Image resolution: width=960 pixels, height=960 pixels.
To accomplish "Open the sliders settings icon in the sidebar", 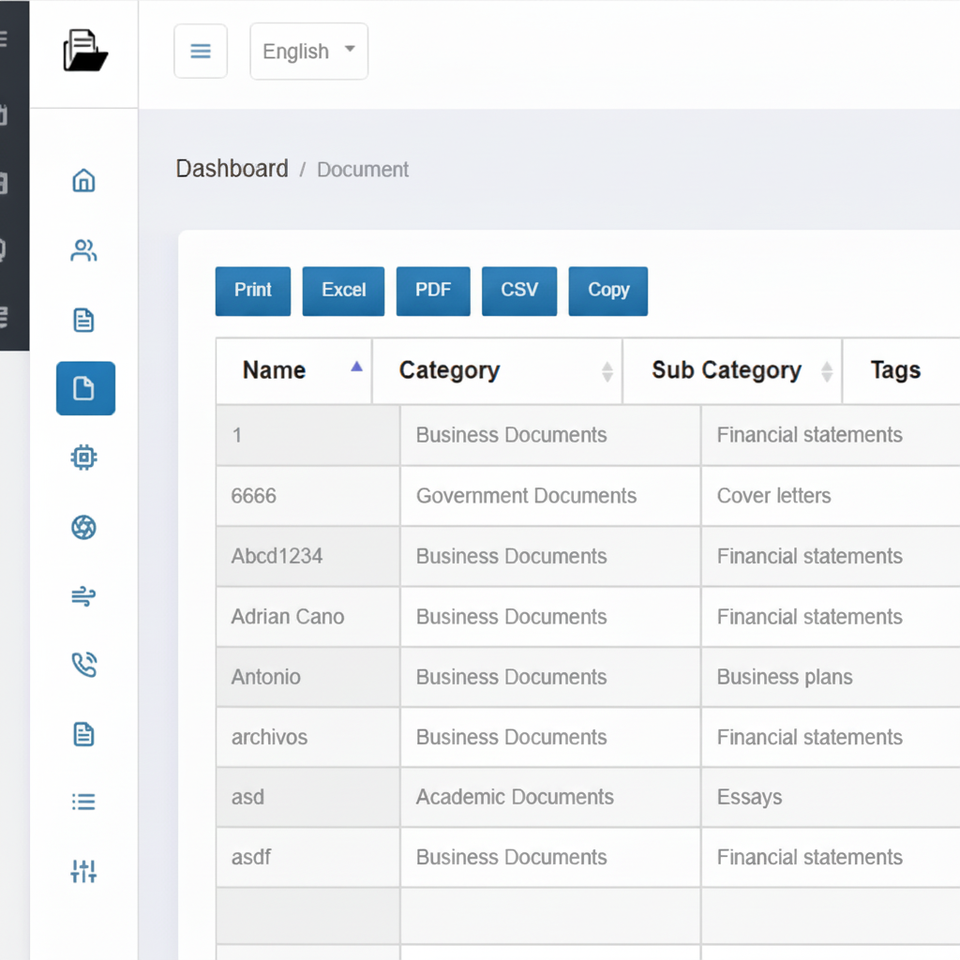I will click(84, 871).
